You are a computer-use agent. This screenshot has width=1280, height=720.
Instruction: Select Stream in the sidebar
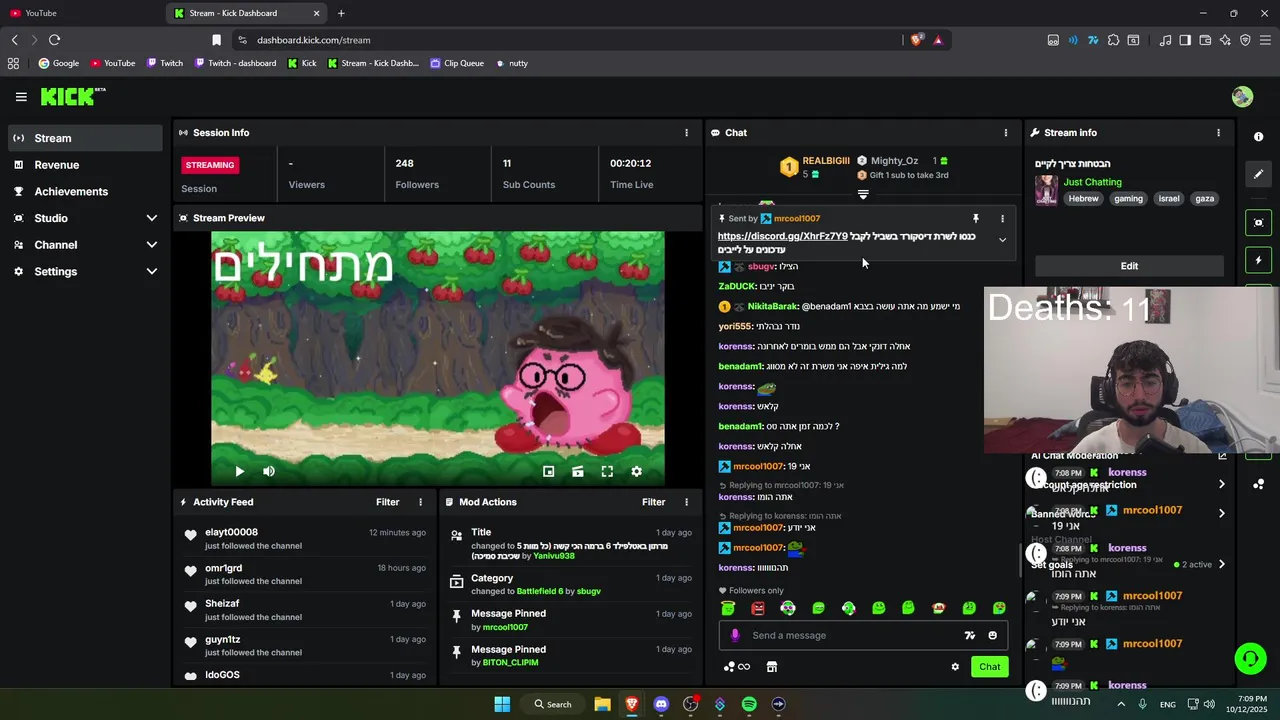(x=85, y=138)
